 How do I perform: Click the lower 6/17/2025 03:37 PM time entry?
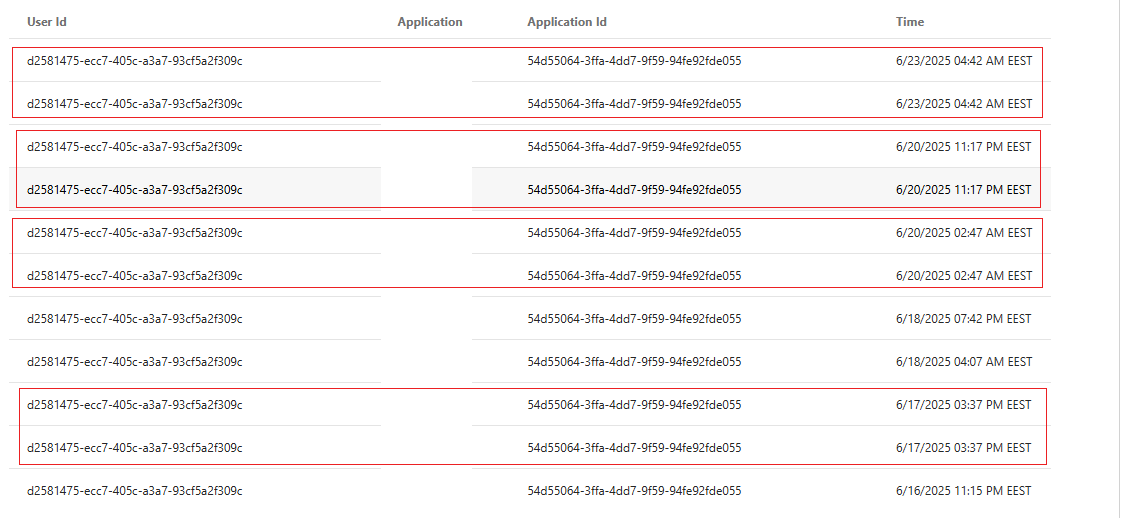(x=964, y=448)
